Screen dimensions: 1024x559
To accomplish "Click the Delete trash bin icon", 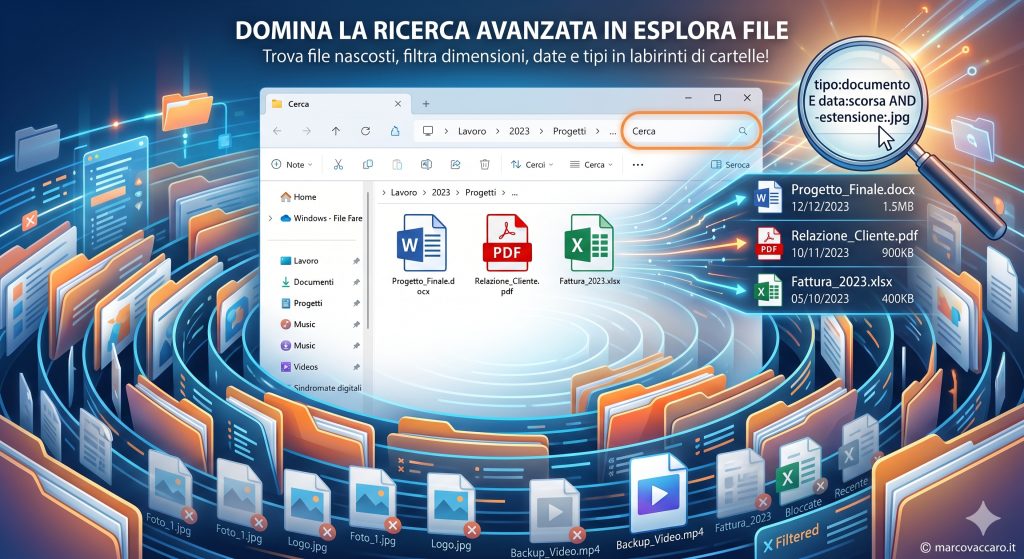I will (x=485, y=164).
